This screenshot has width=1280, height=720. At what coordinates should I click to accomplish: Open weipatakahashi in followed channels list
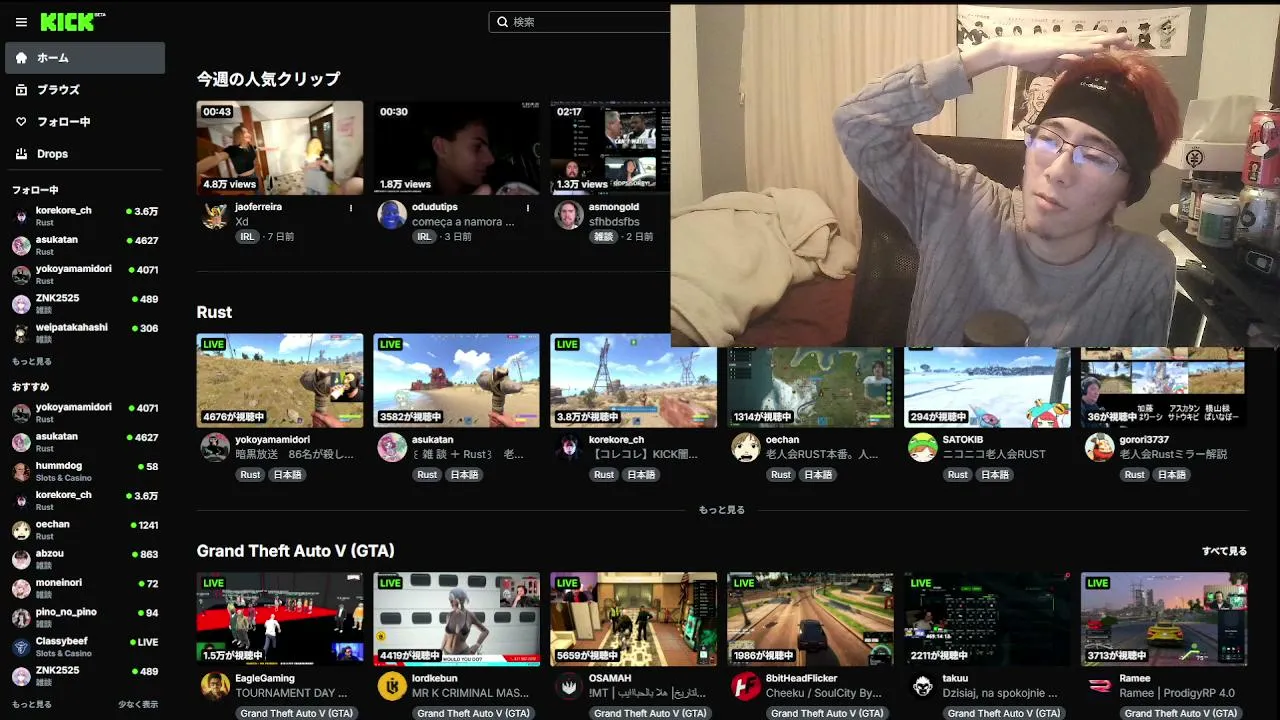[x=85, y=332]
